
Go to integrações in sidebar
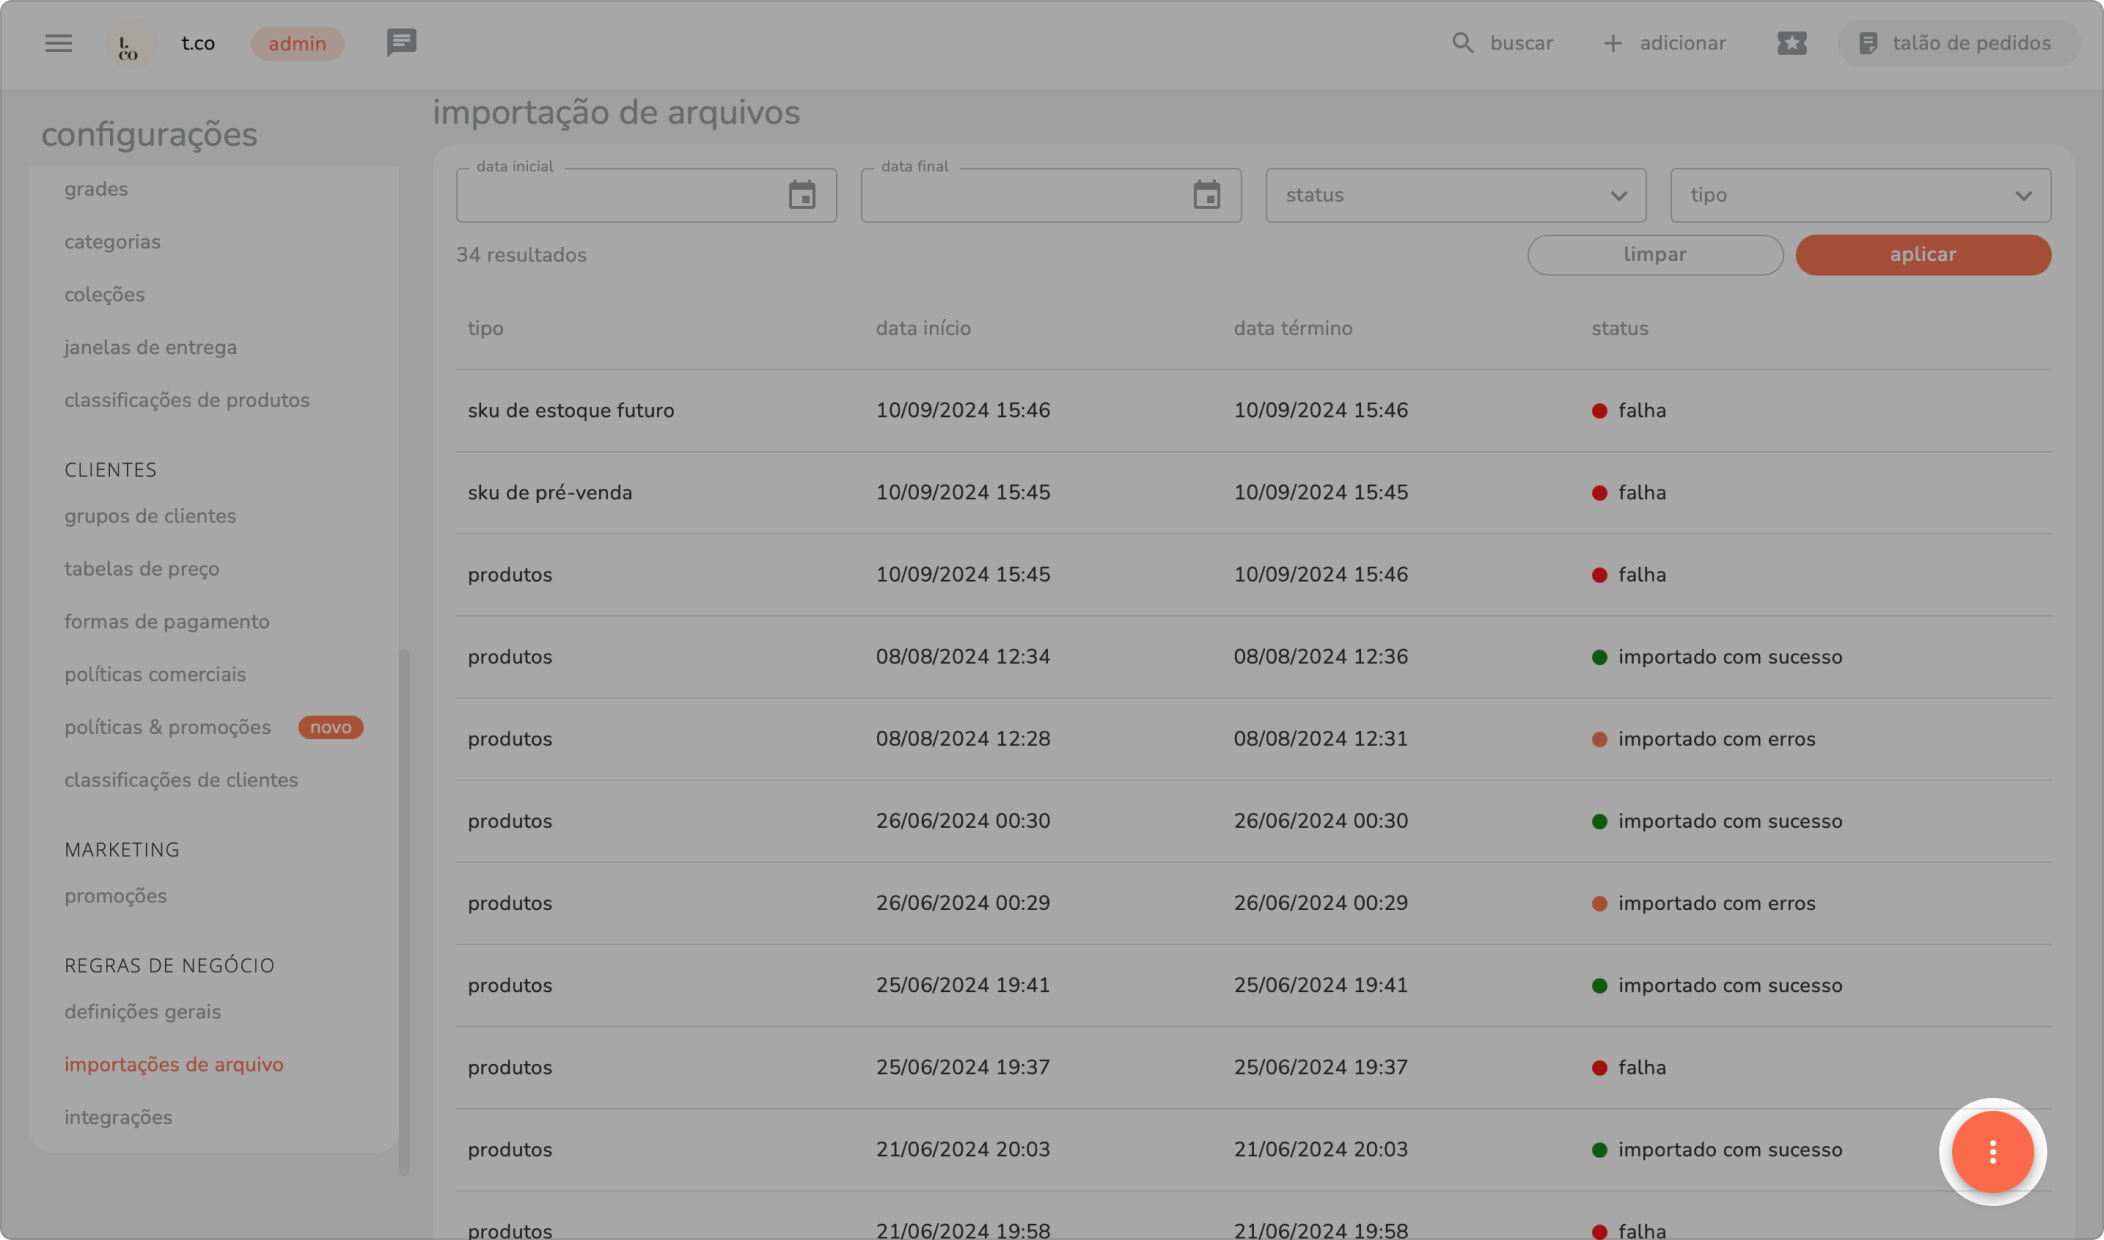118,1117
